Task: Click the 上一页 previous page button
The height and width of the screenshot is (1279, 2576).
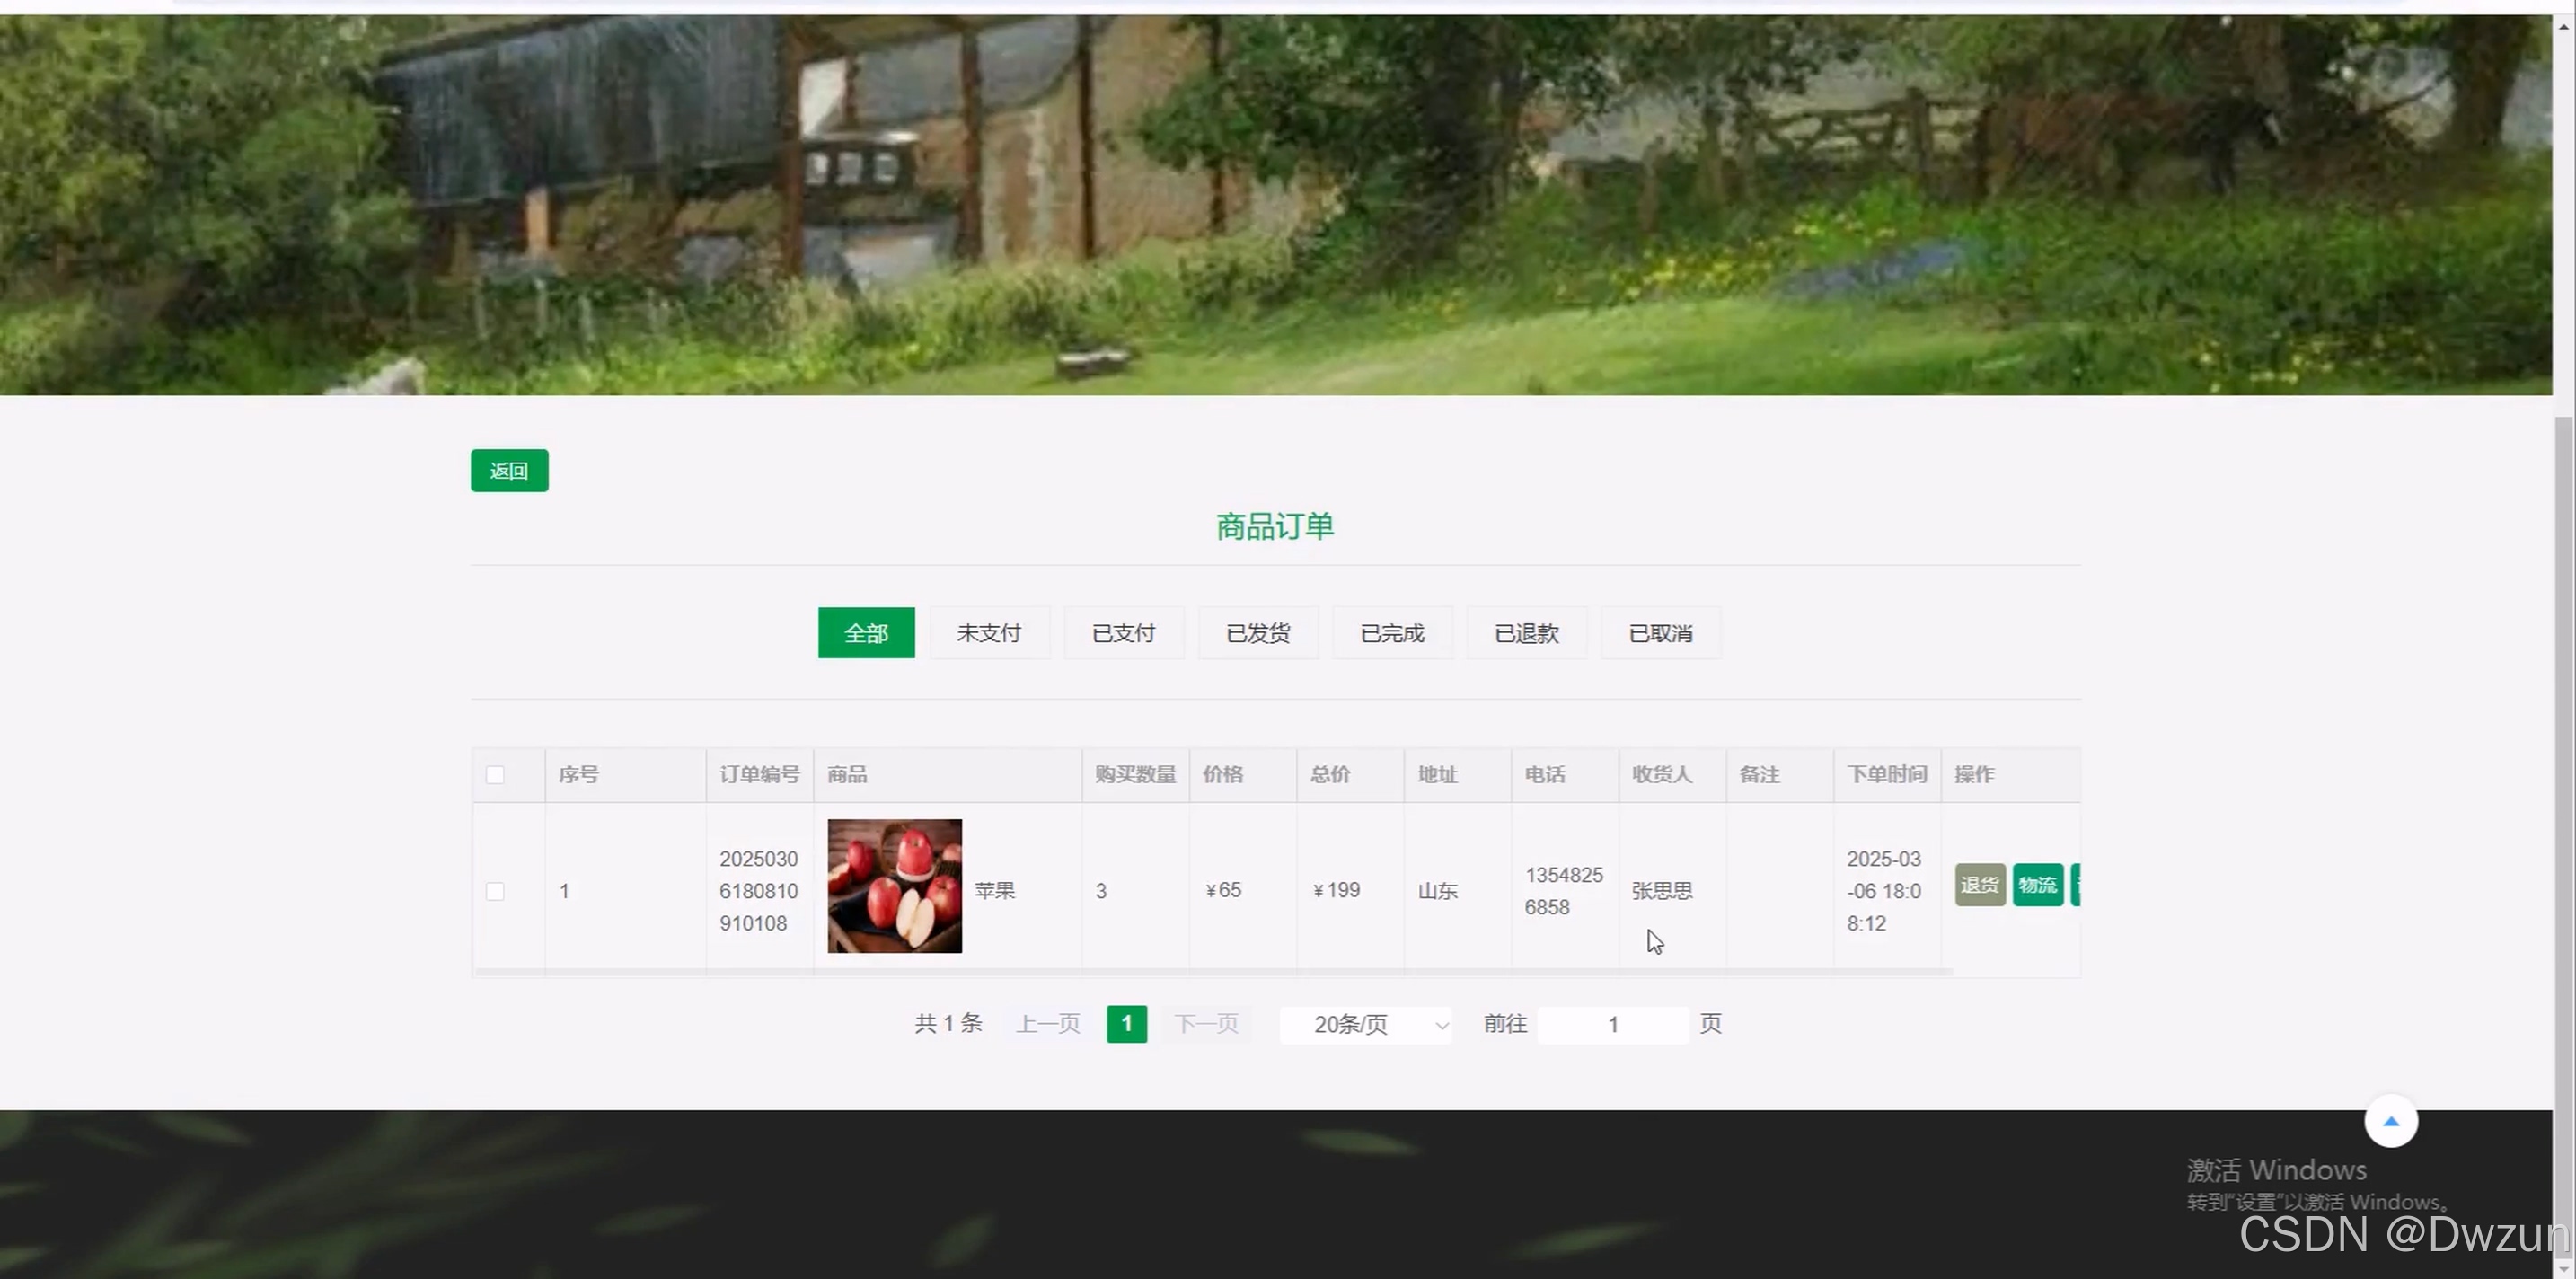Action: 1048,1024
